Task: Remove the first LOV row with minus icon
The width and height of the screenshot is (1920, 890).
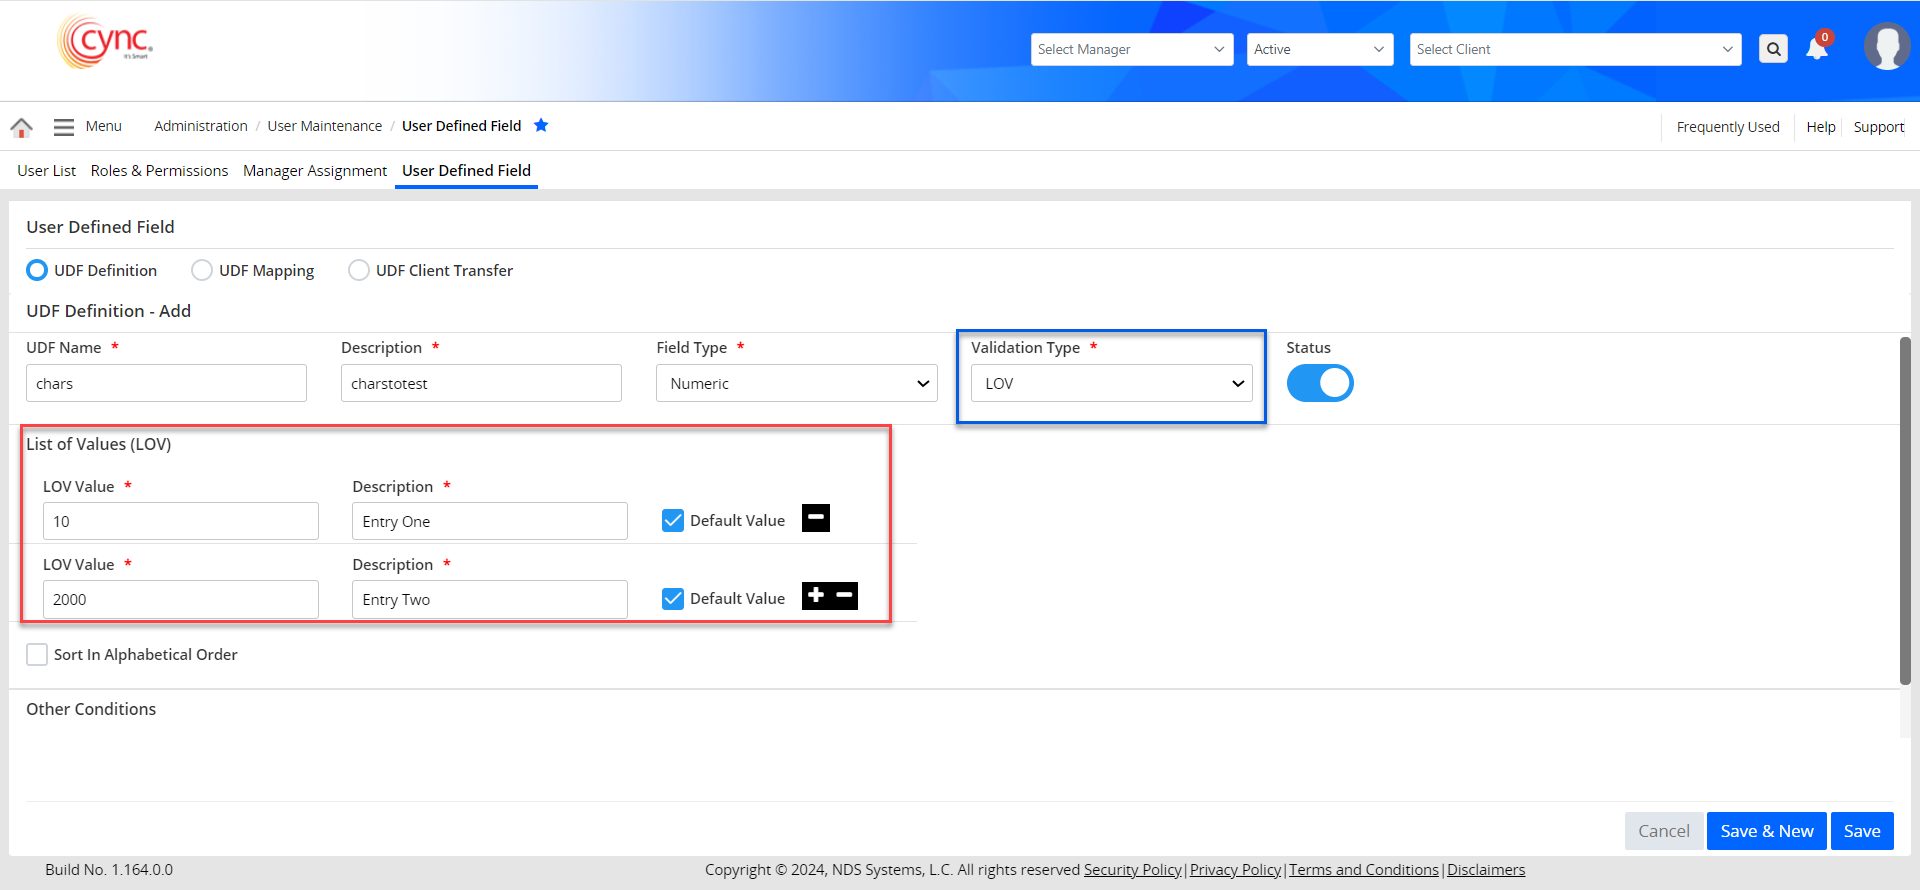Action: [x=816, y=518]
